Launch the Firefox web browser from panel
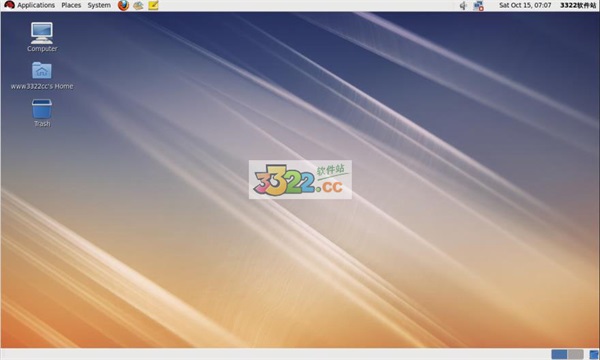The image size is (600, 360). coord(123,5)
